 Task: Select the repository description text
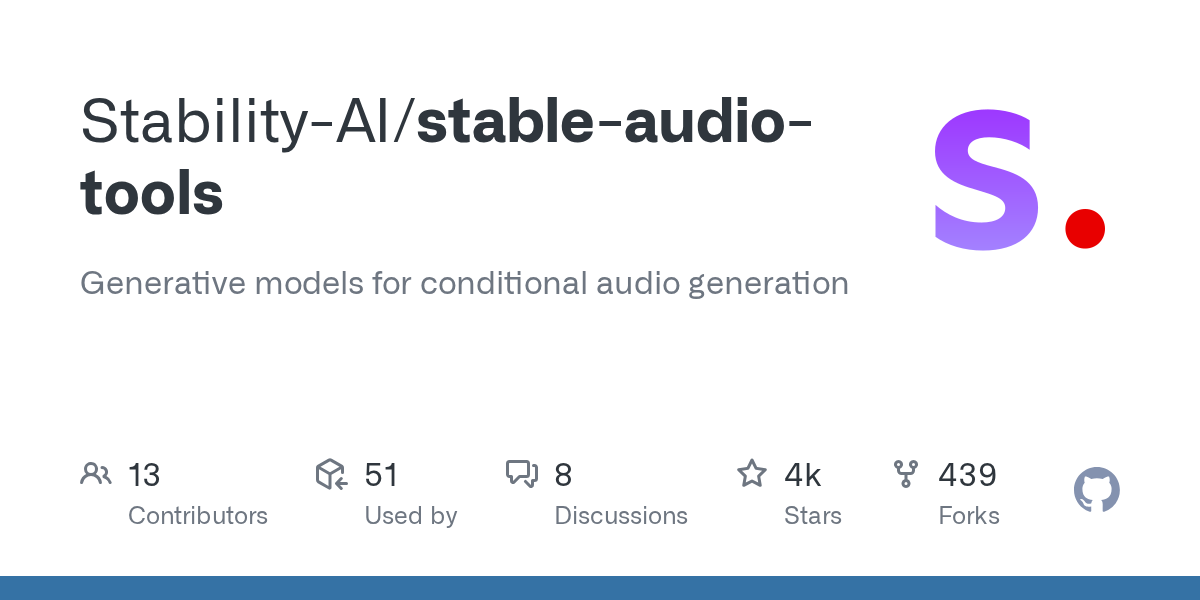pos(464,284)
